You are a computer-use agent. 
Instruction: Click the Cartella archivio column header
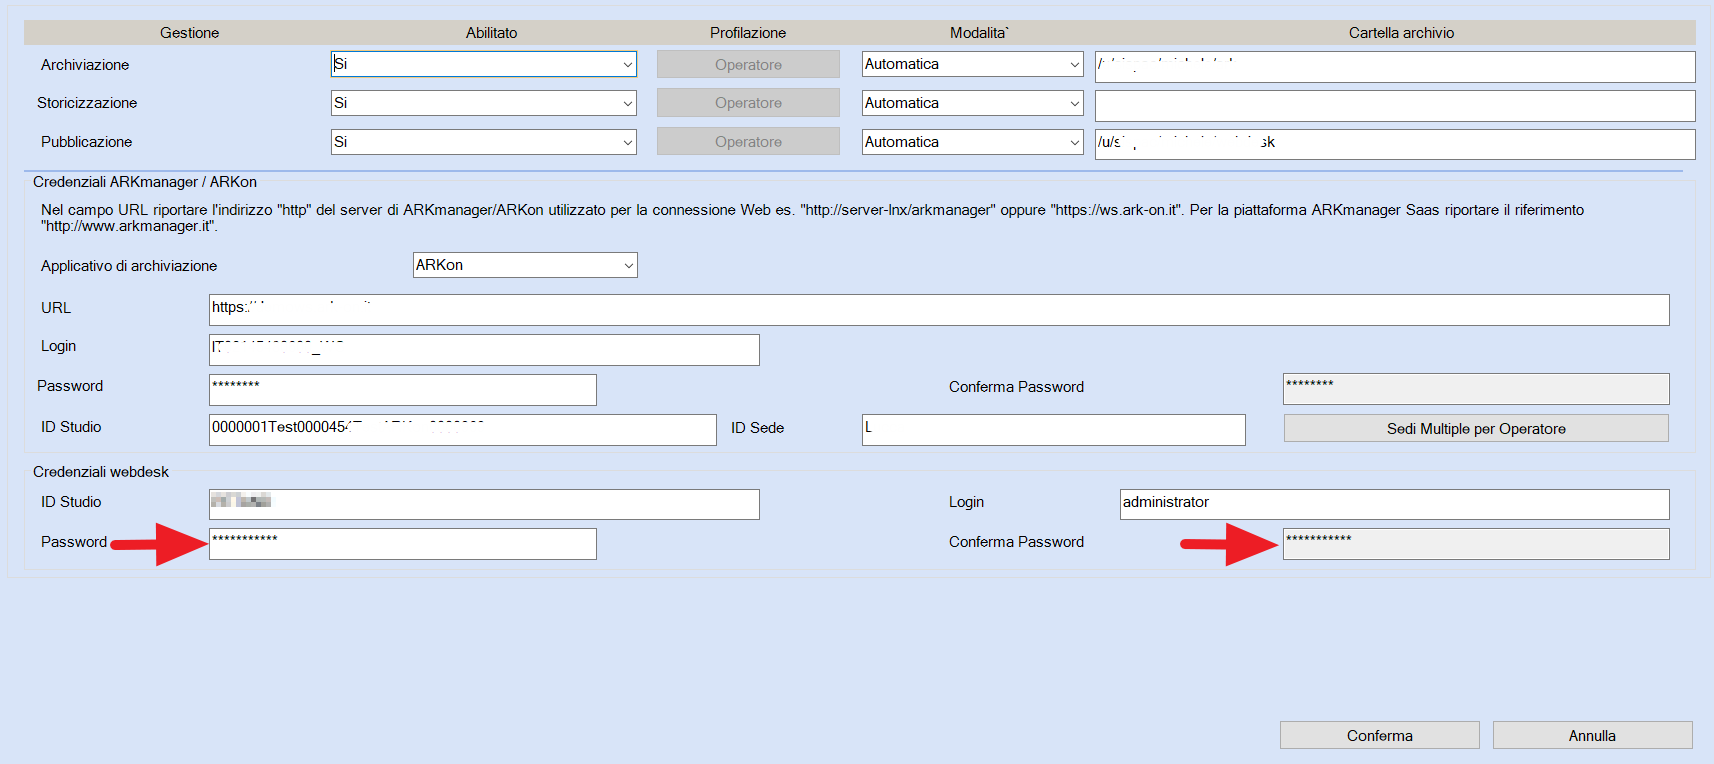1401,33
